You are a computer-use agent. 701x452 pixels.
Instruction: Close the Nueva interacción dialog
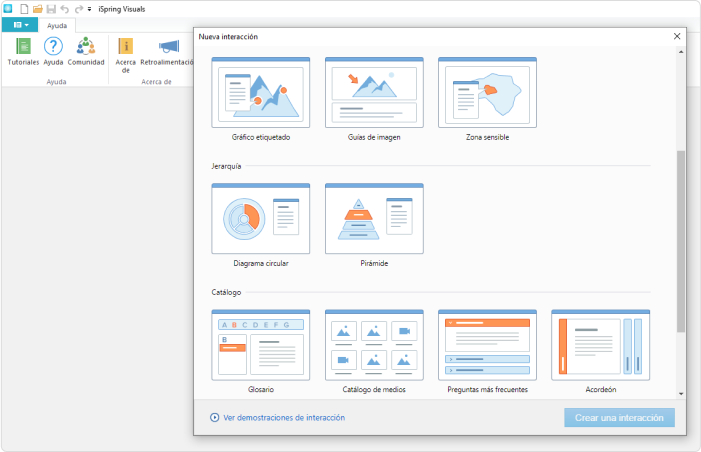677,36
